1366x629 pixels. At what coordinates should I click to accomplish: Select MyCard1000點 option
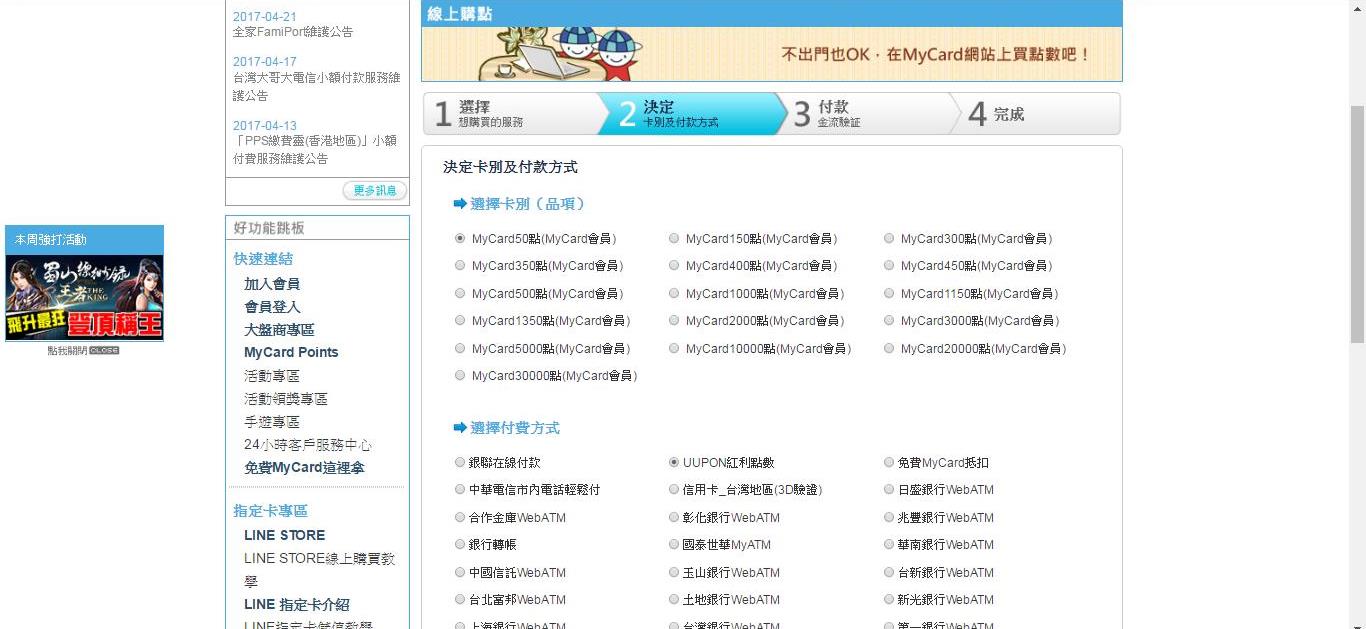[x=674, y=294]
